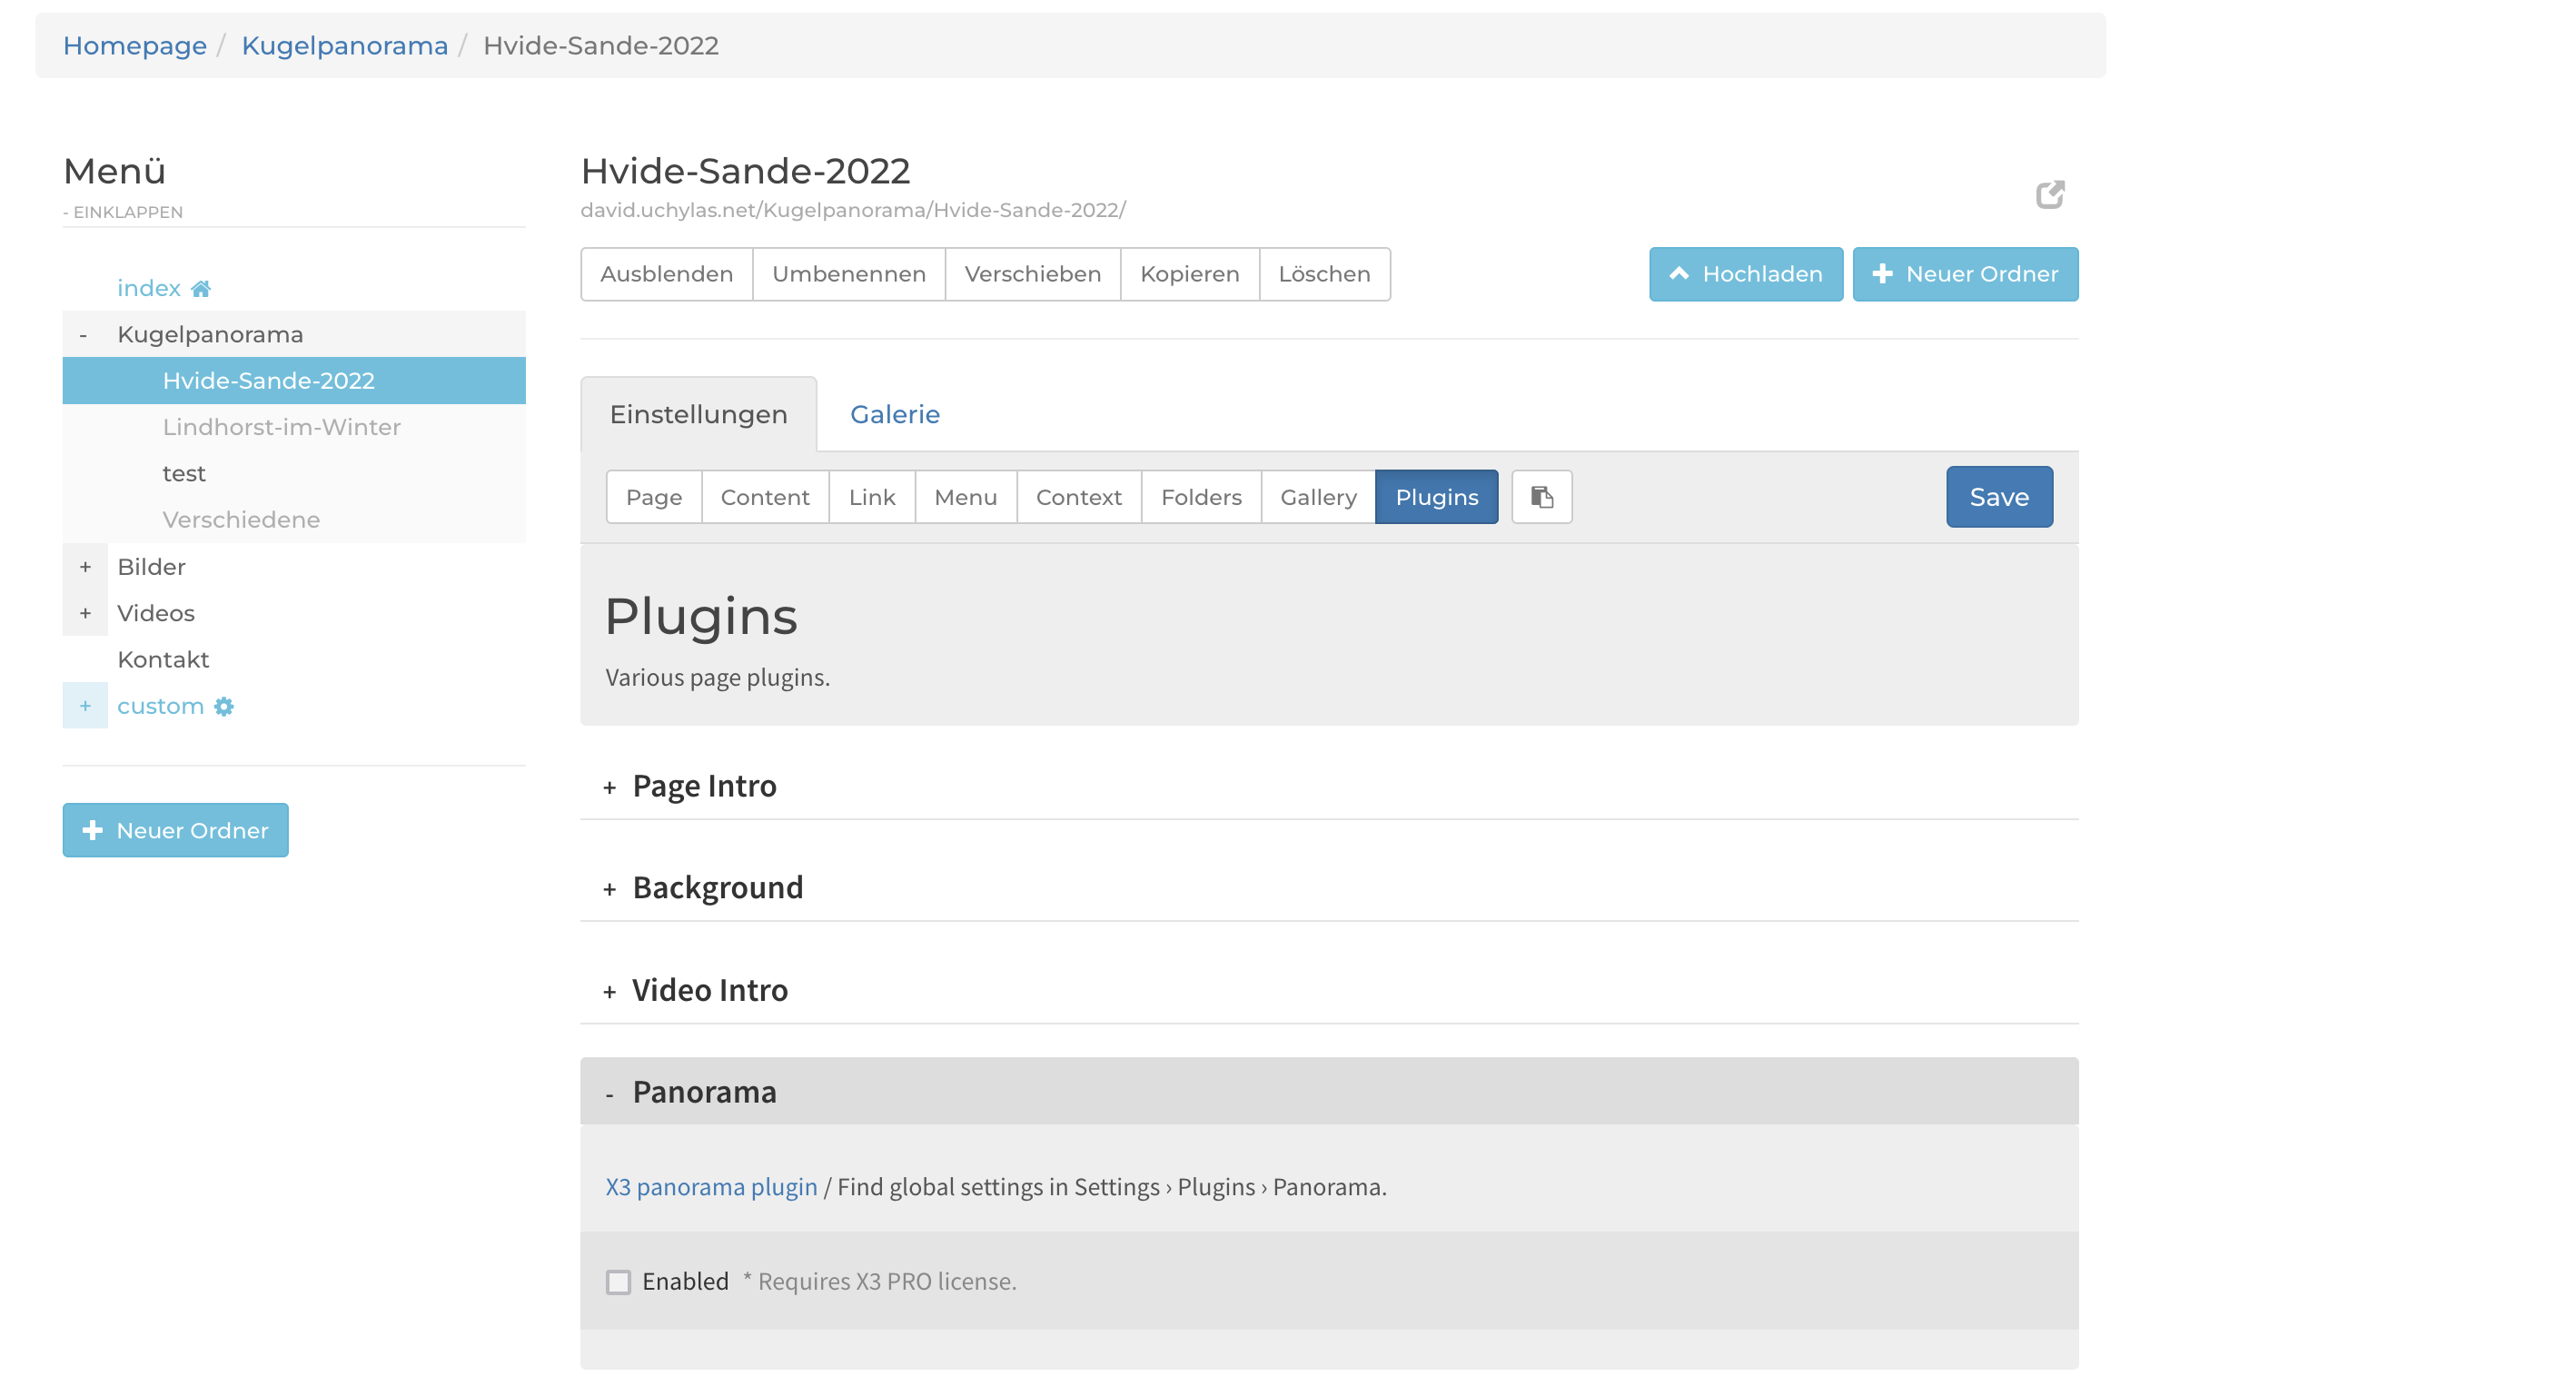Click Neuer Ordner button under menu
Viewport: 2576px width, 1386px height.
pos(176,830)
